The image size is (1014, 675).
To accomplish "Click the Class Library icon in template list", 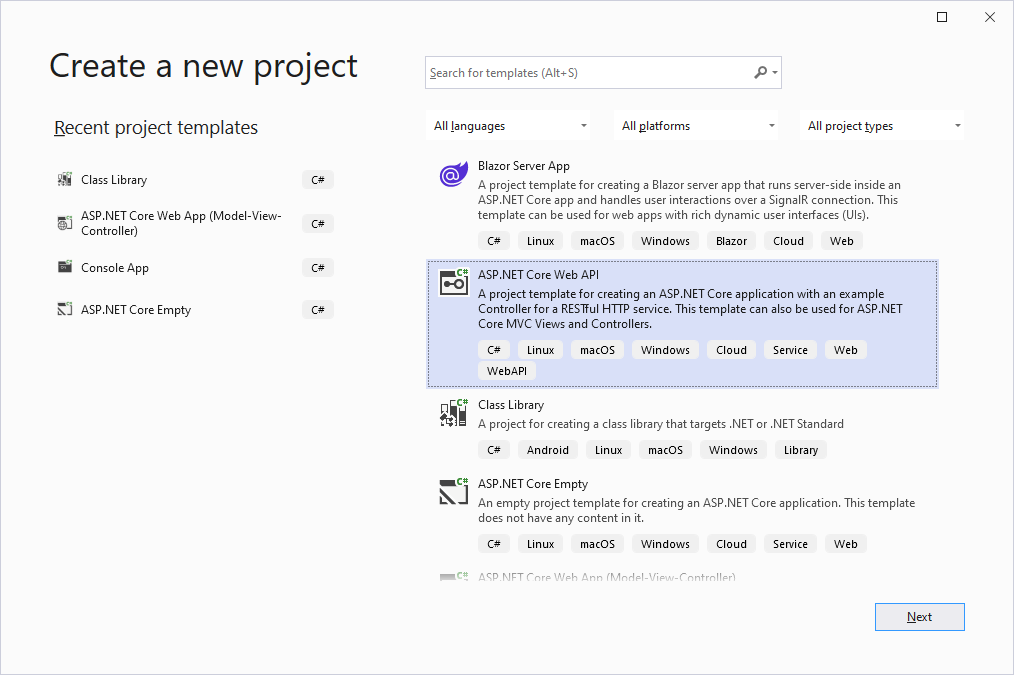I will click(x=453, y=413).
